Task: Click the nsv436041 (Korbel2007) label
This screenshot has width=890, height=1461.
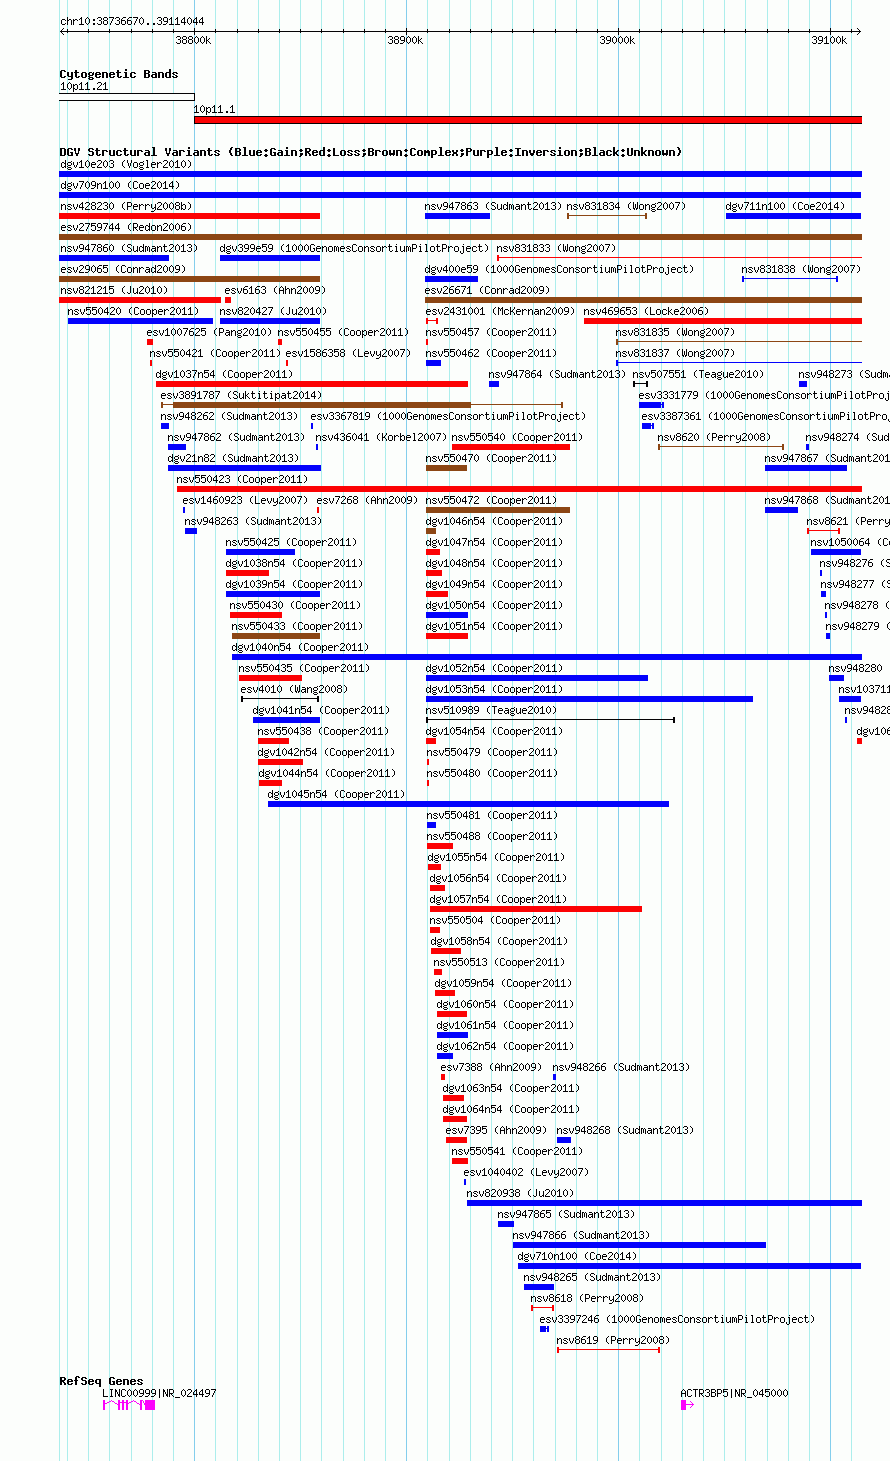Action: coord(381,437)
